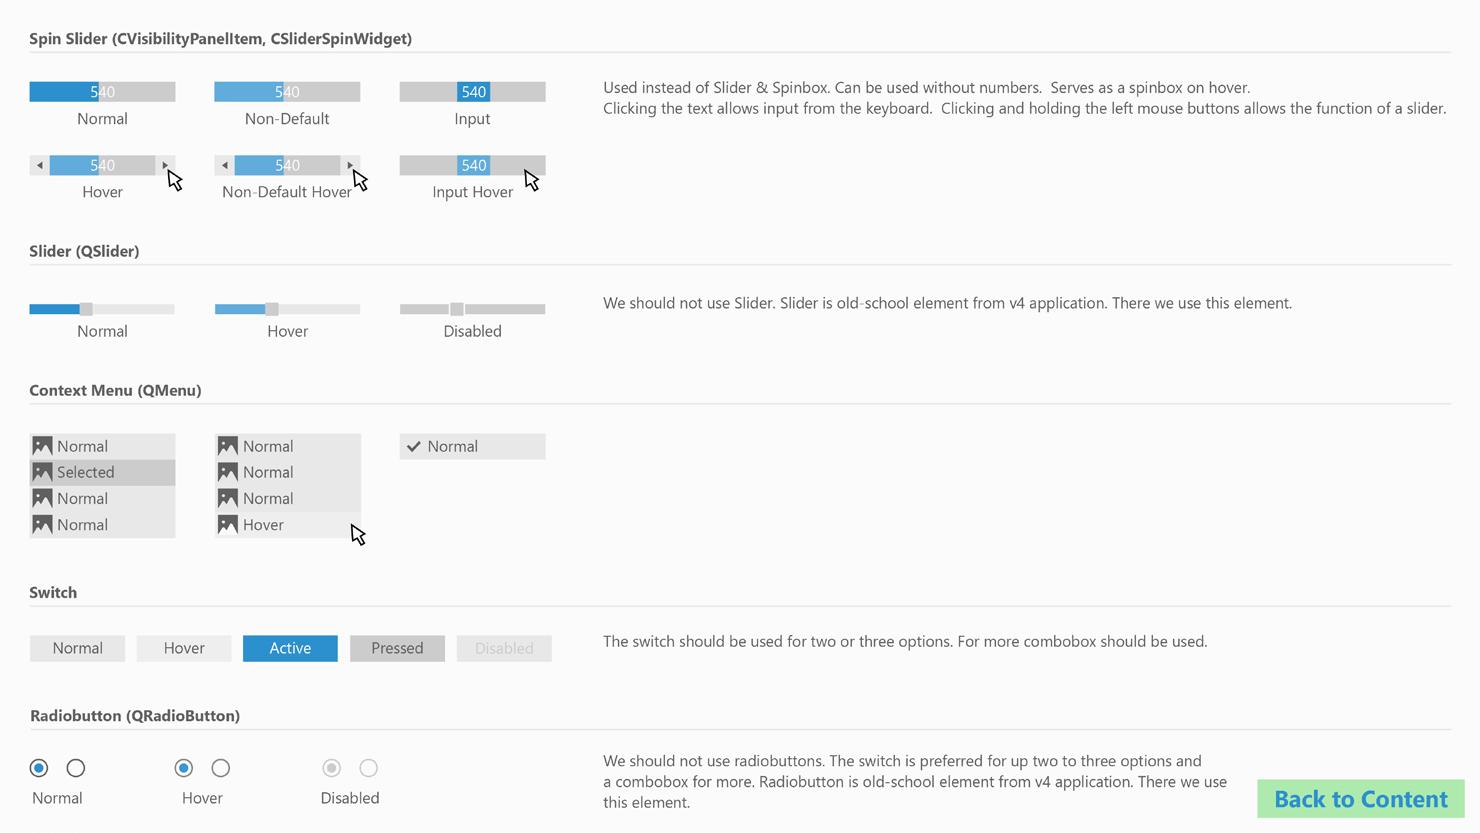Choose the Selected context menu entry
This screenshot has width=1480, height=833.
point(102,472)
